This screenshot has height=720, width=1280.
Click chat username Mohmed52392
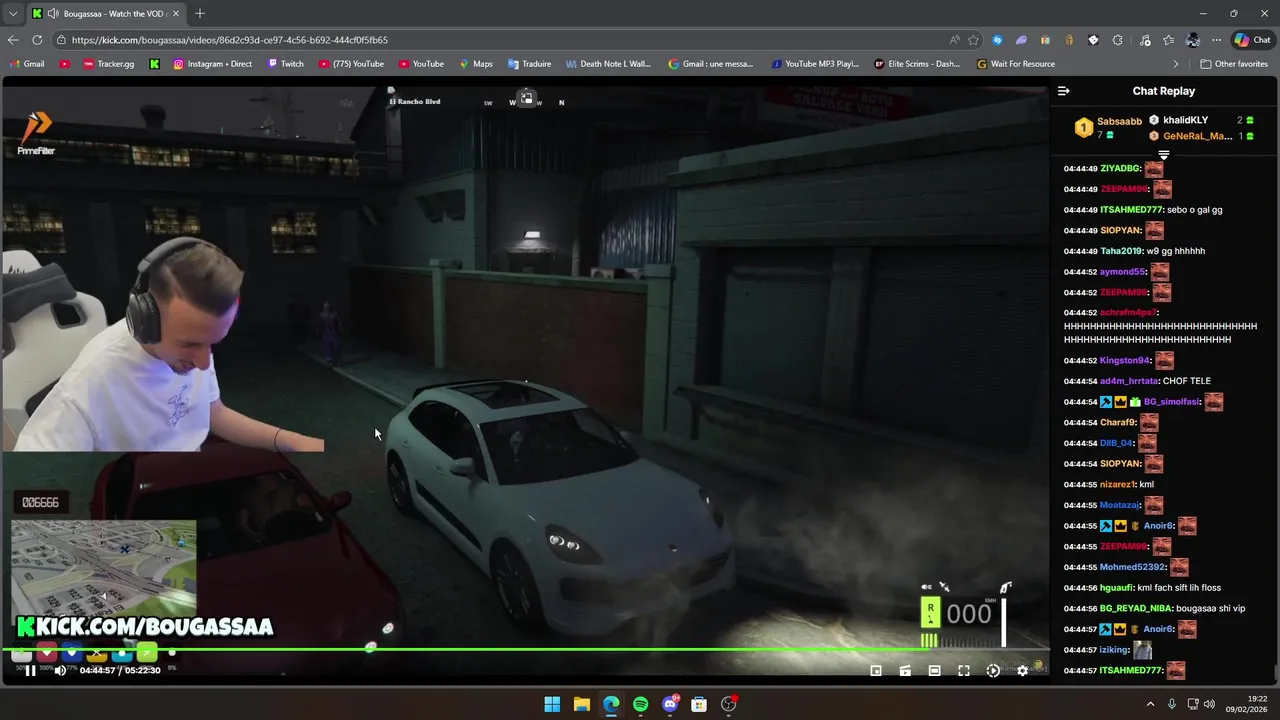(x=1133, y=567)
